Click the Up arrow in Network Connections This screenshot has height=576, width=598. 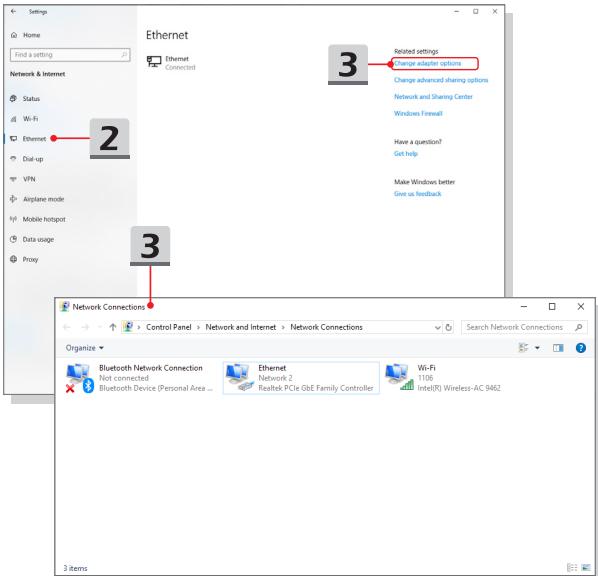click(x=113, y=327)
